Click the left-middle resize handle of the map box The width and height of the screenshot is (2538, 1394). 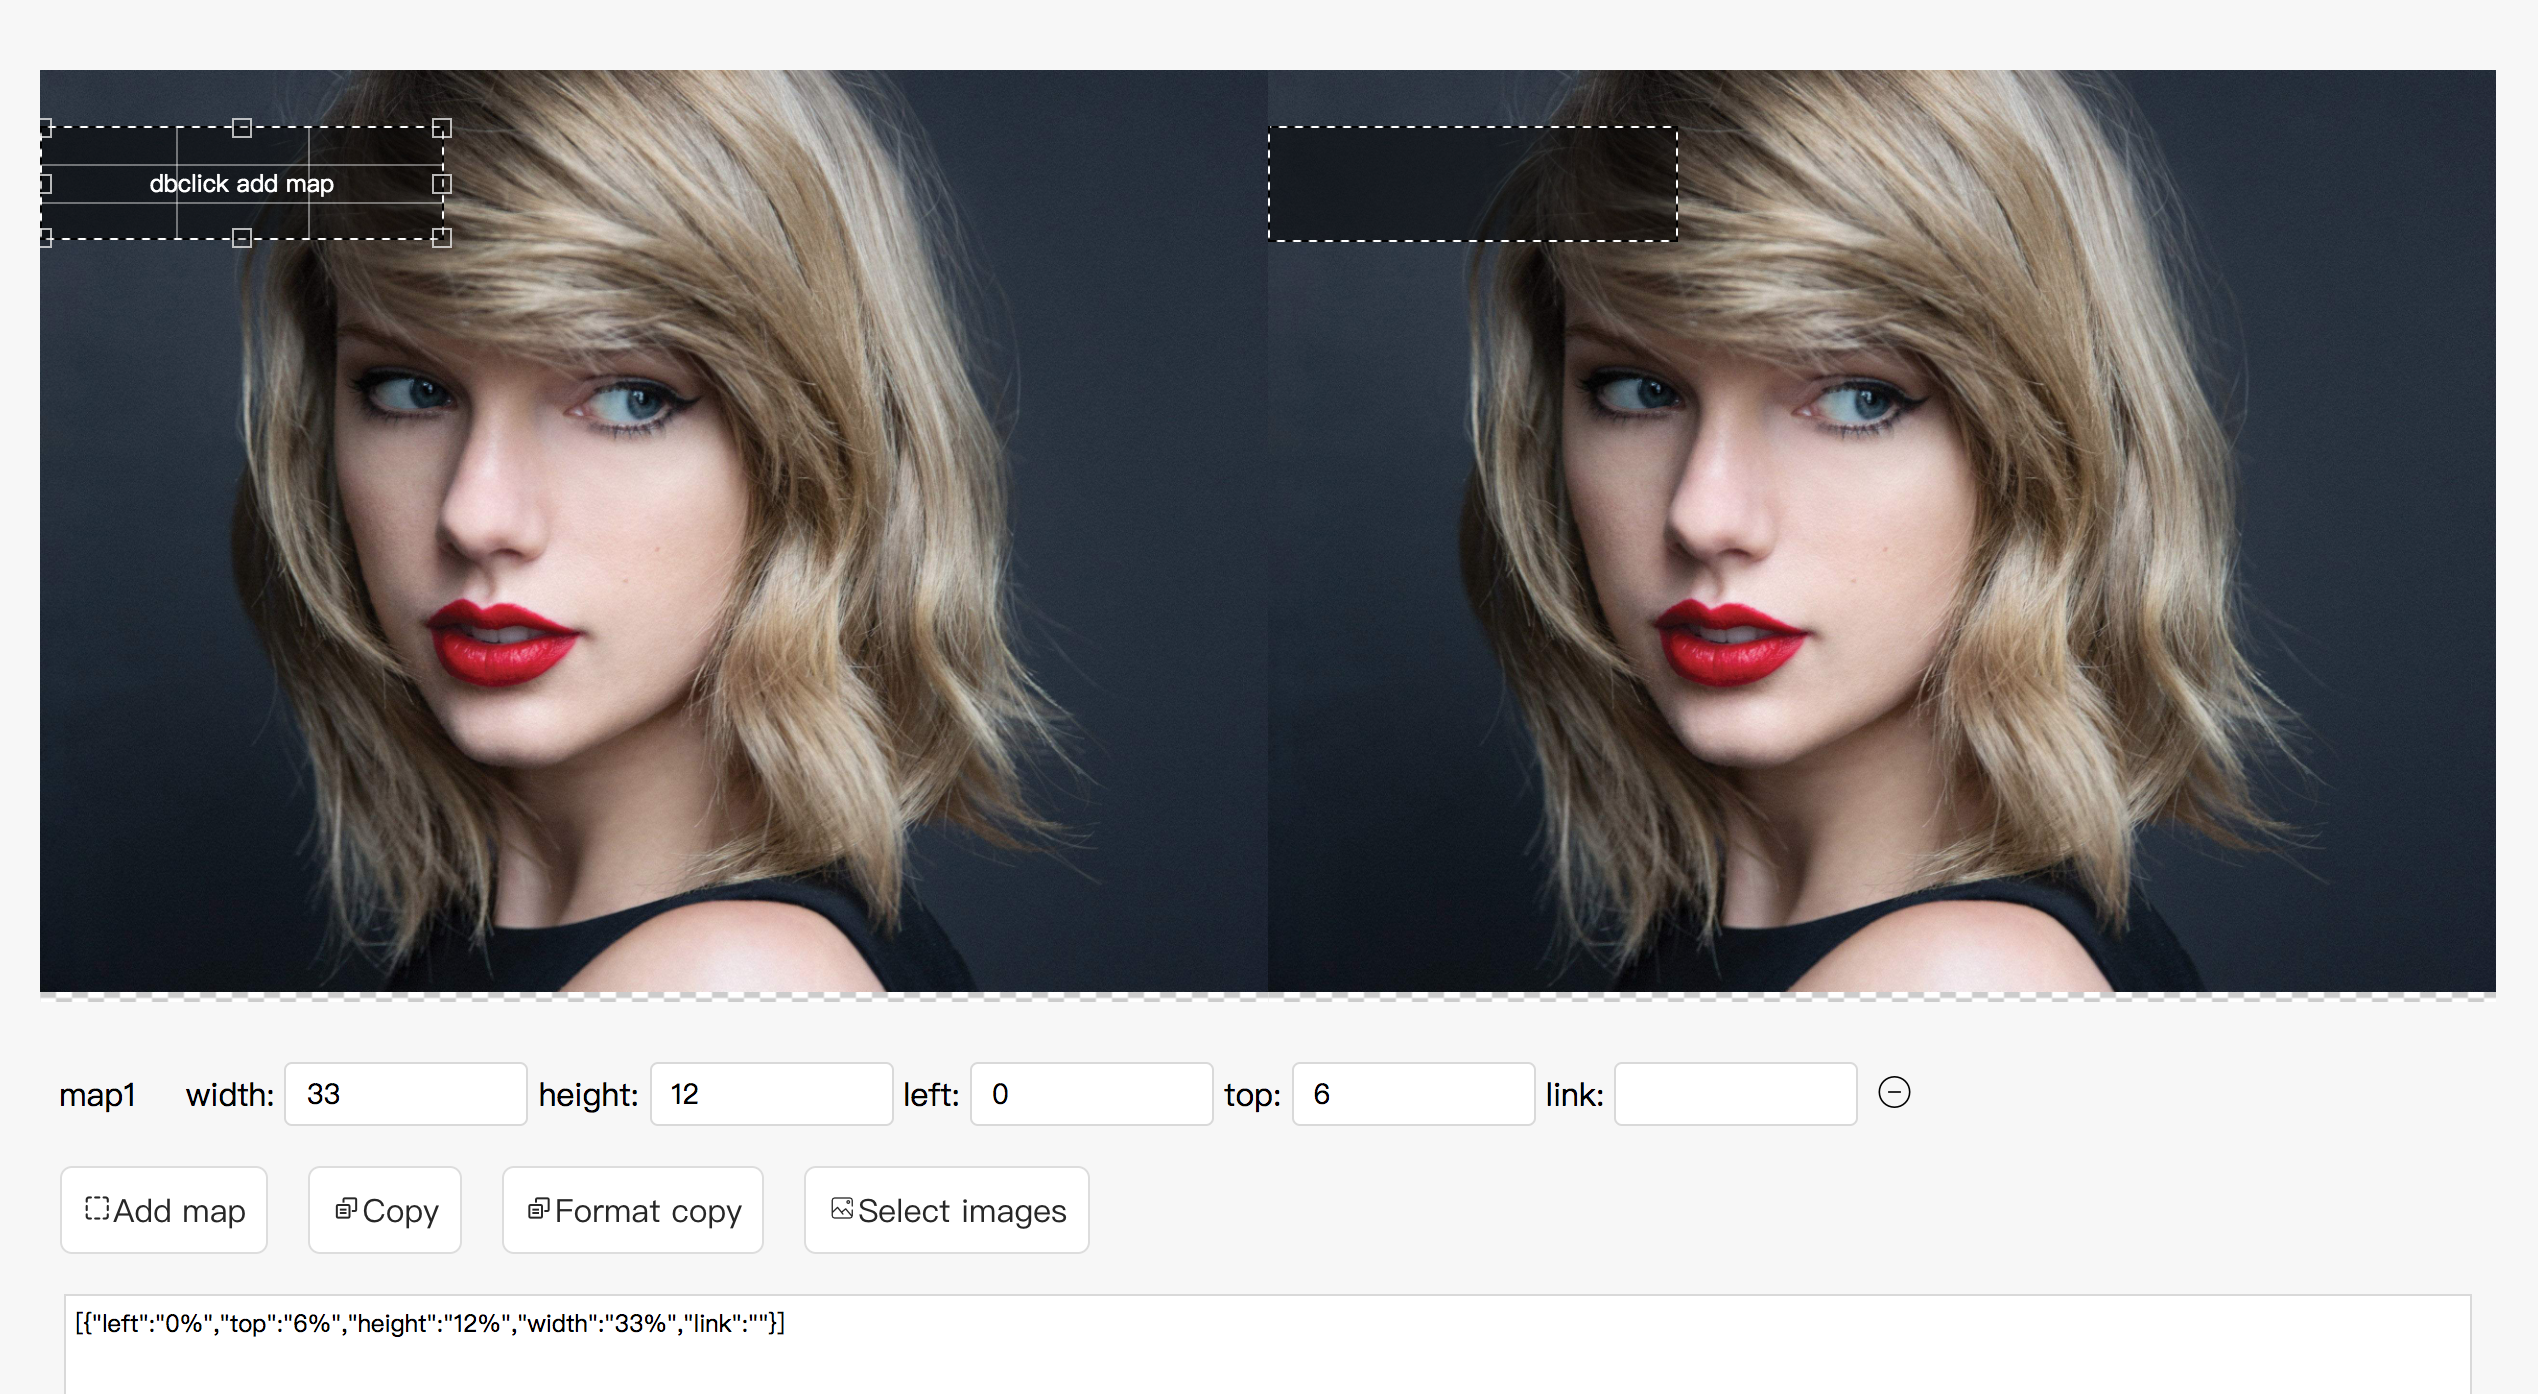pos(45,184)
